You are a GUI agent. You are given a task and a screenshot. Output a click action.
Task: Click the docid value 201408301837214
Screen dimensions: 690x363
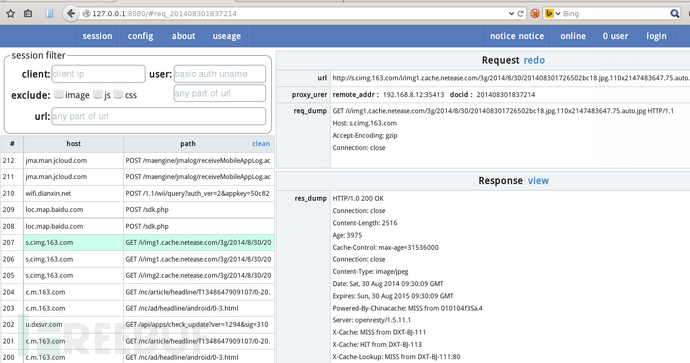click(x=506, y=95)
